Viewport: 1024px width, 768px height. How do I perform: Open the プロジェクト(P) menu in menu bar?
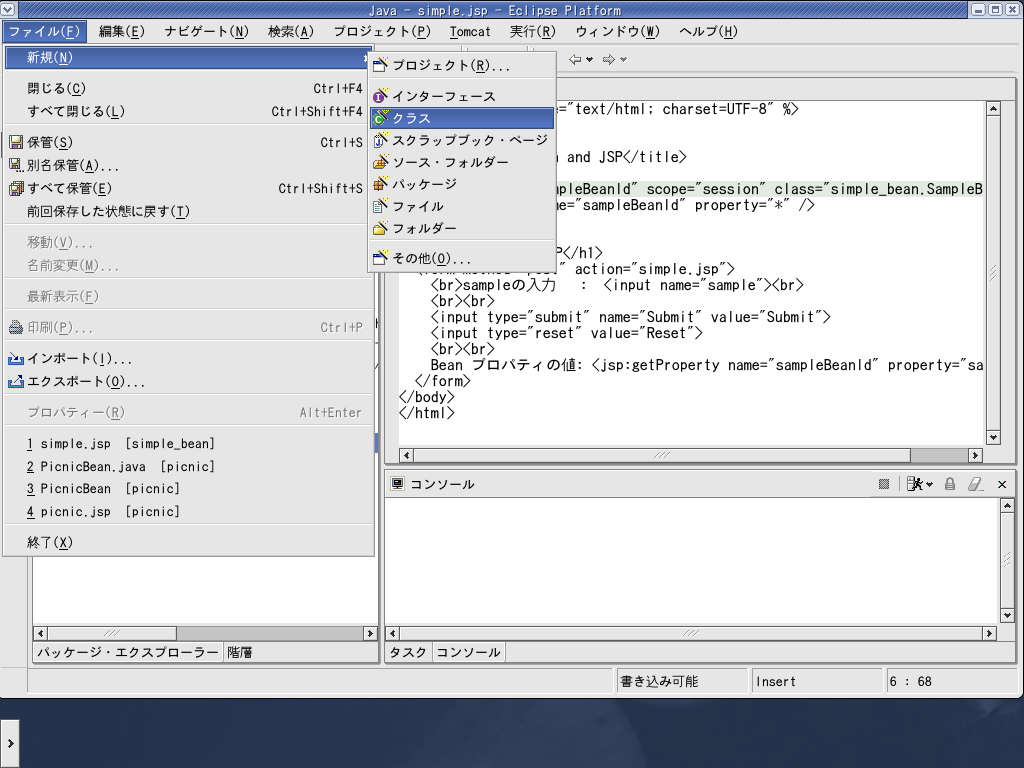[382, 31]
